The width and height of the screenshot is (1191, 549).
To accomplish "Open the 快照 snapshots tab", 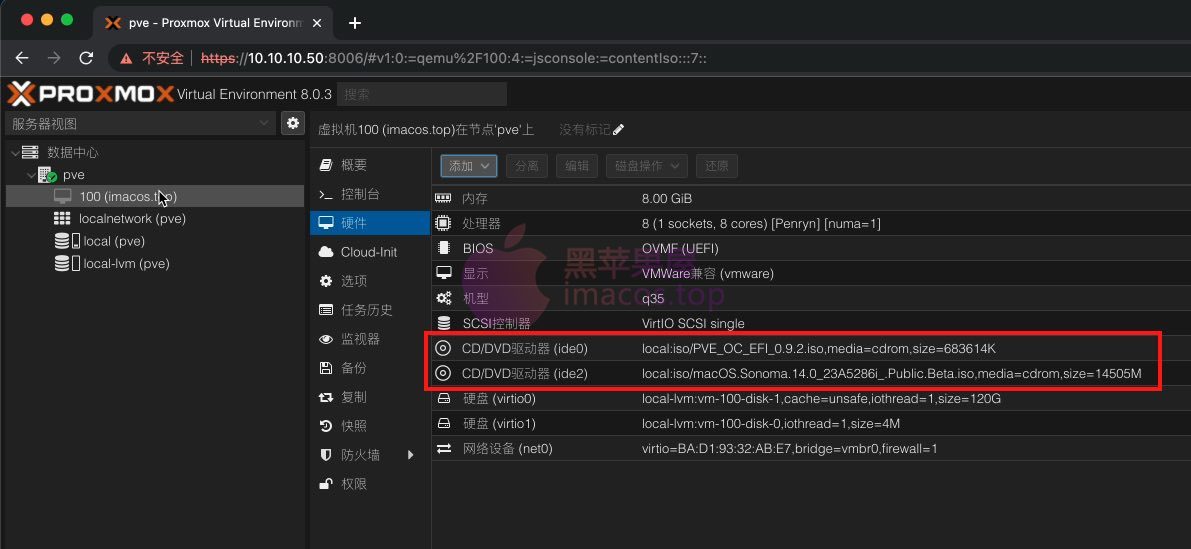I will click(x=370, y=426).
